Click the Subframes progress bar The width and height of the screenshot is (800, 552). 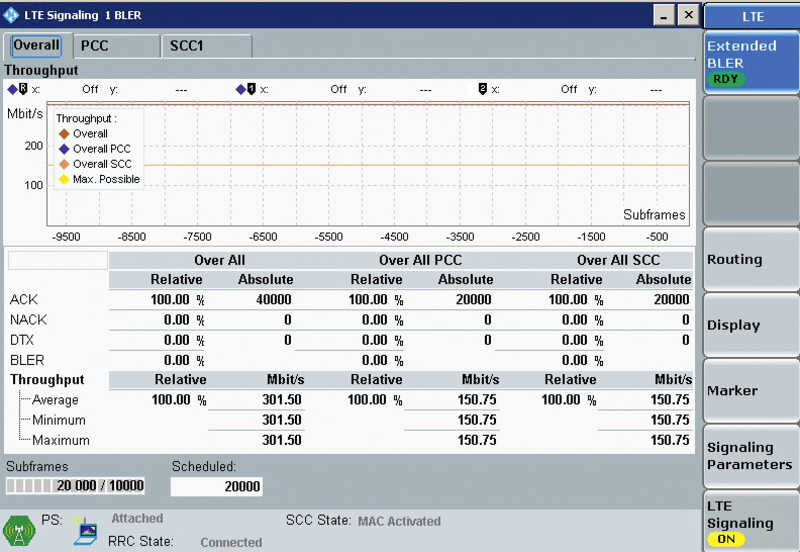pos(75,486)
